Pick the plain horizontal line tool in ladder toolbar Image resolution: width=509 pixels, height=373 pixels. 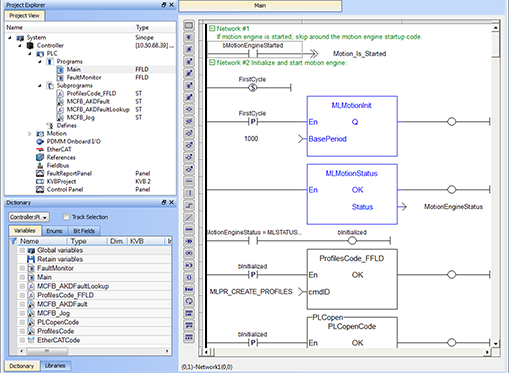click(189, 181)
